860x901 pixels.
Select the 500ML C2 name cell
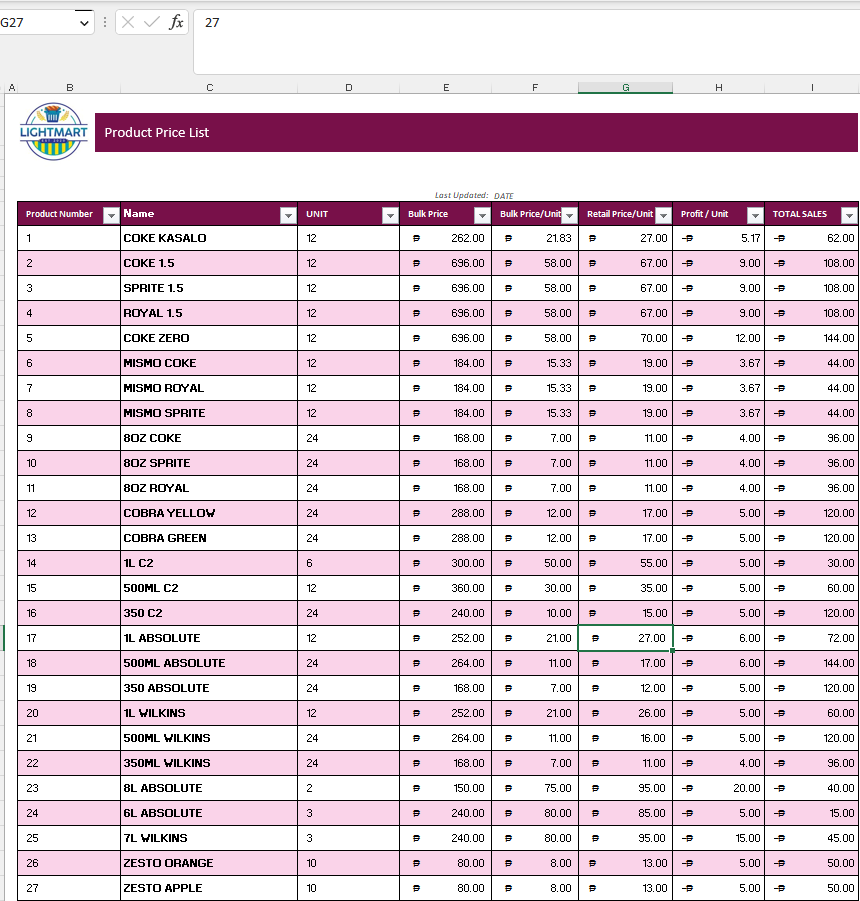(x=209, y=588)
